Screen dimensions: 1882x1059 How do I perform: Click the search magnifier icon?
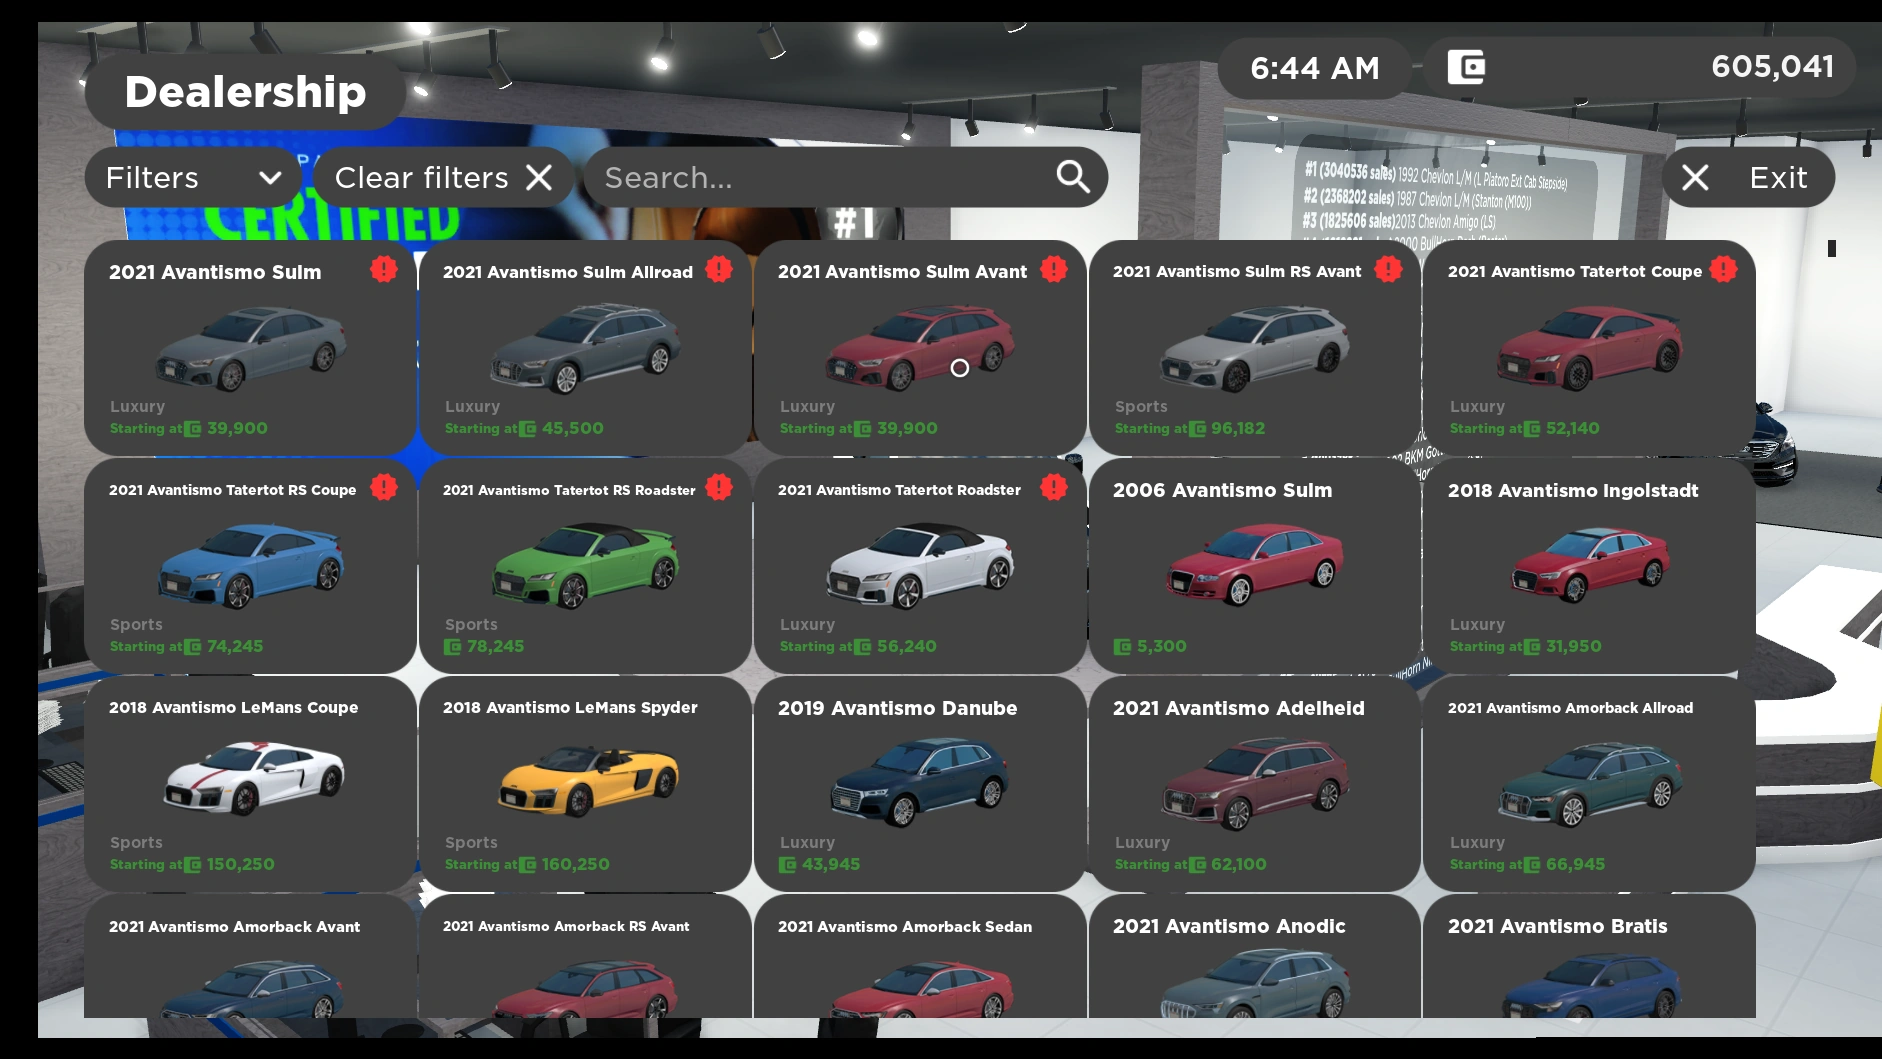coord(1072,177)
